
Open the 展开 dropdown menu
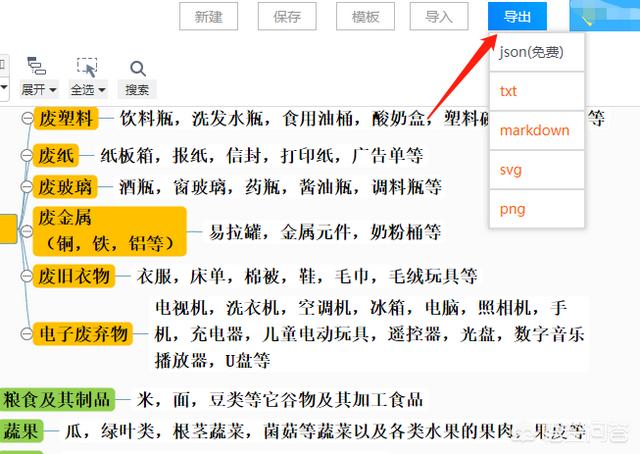tap(39, 89)
